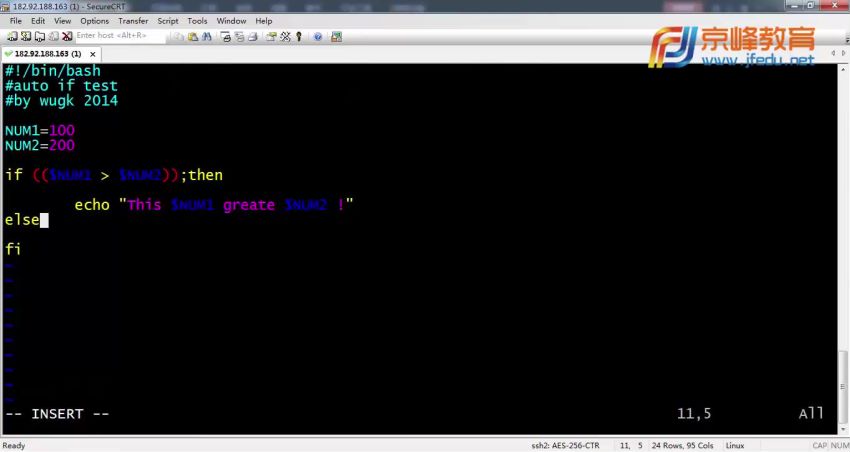The image size is (850, 452).
Task: Select the 182.92.188.163 (1) session tab
Action: click(x=45, y=53)
